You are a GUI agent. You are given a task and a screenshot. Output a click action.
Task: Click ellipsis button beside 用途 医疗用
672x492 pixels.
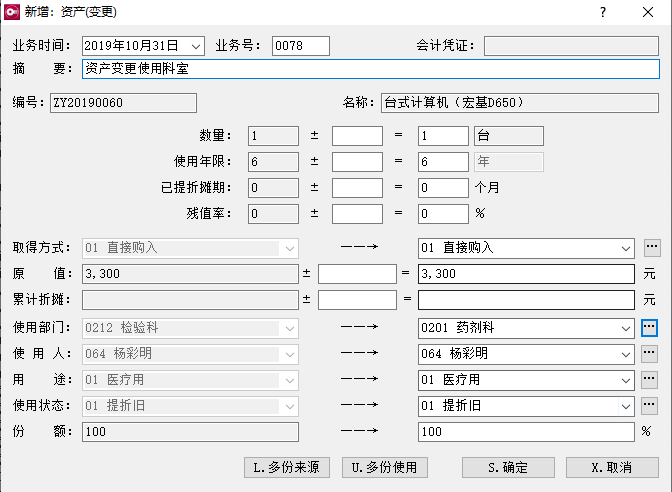coord(651,379)
